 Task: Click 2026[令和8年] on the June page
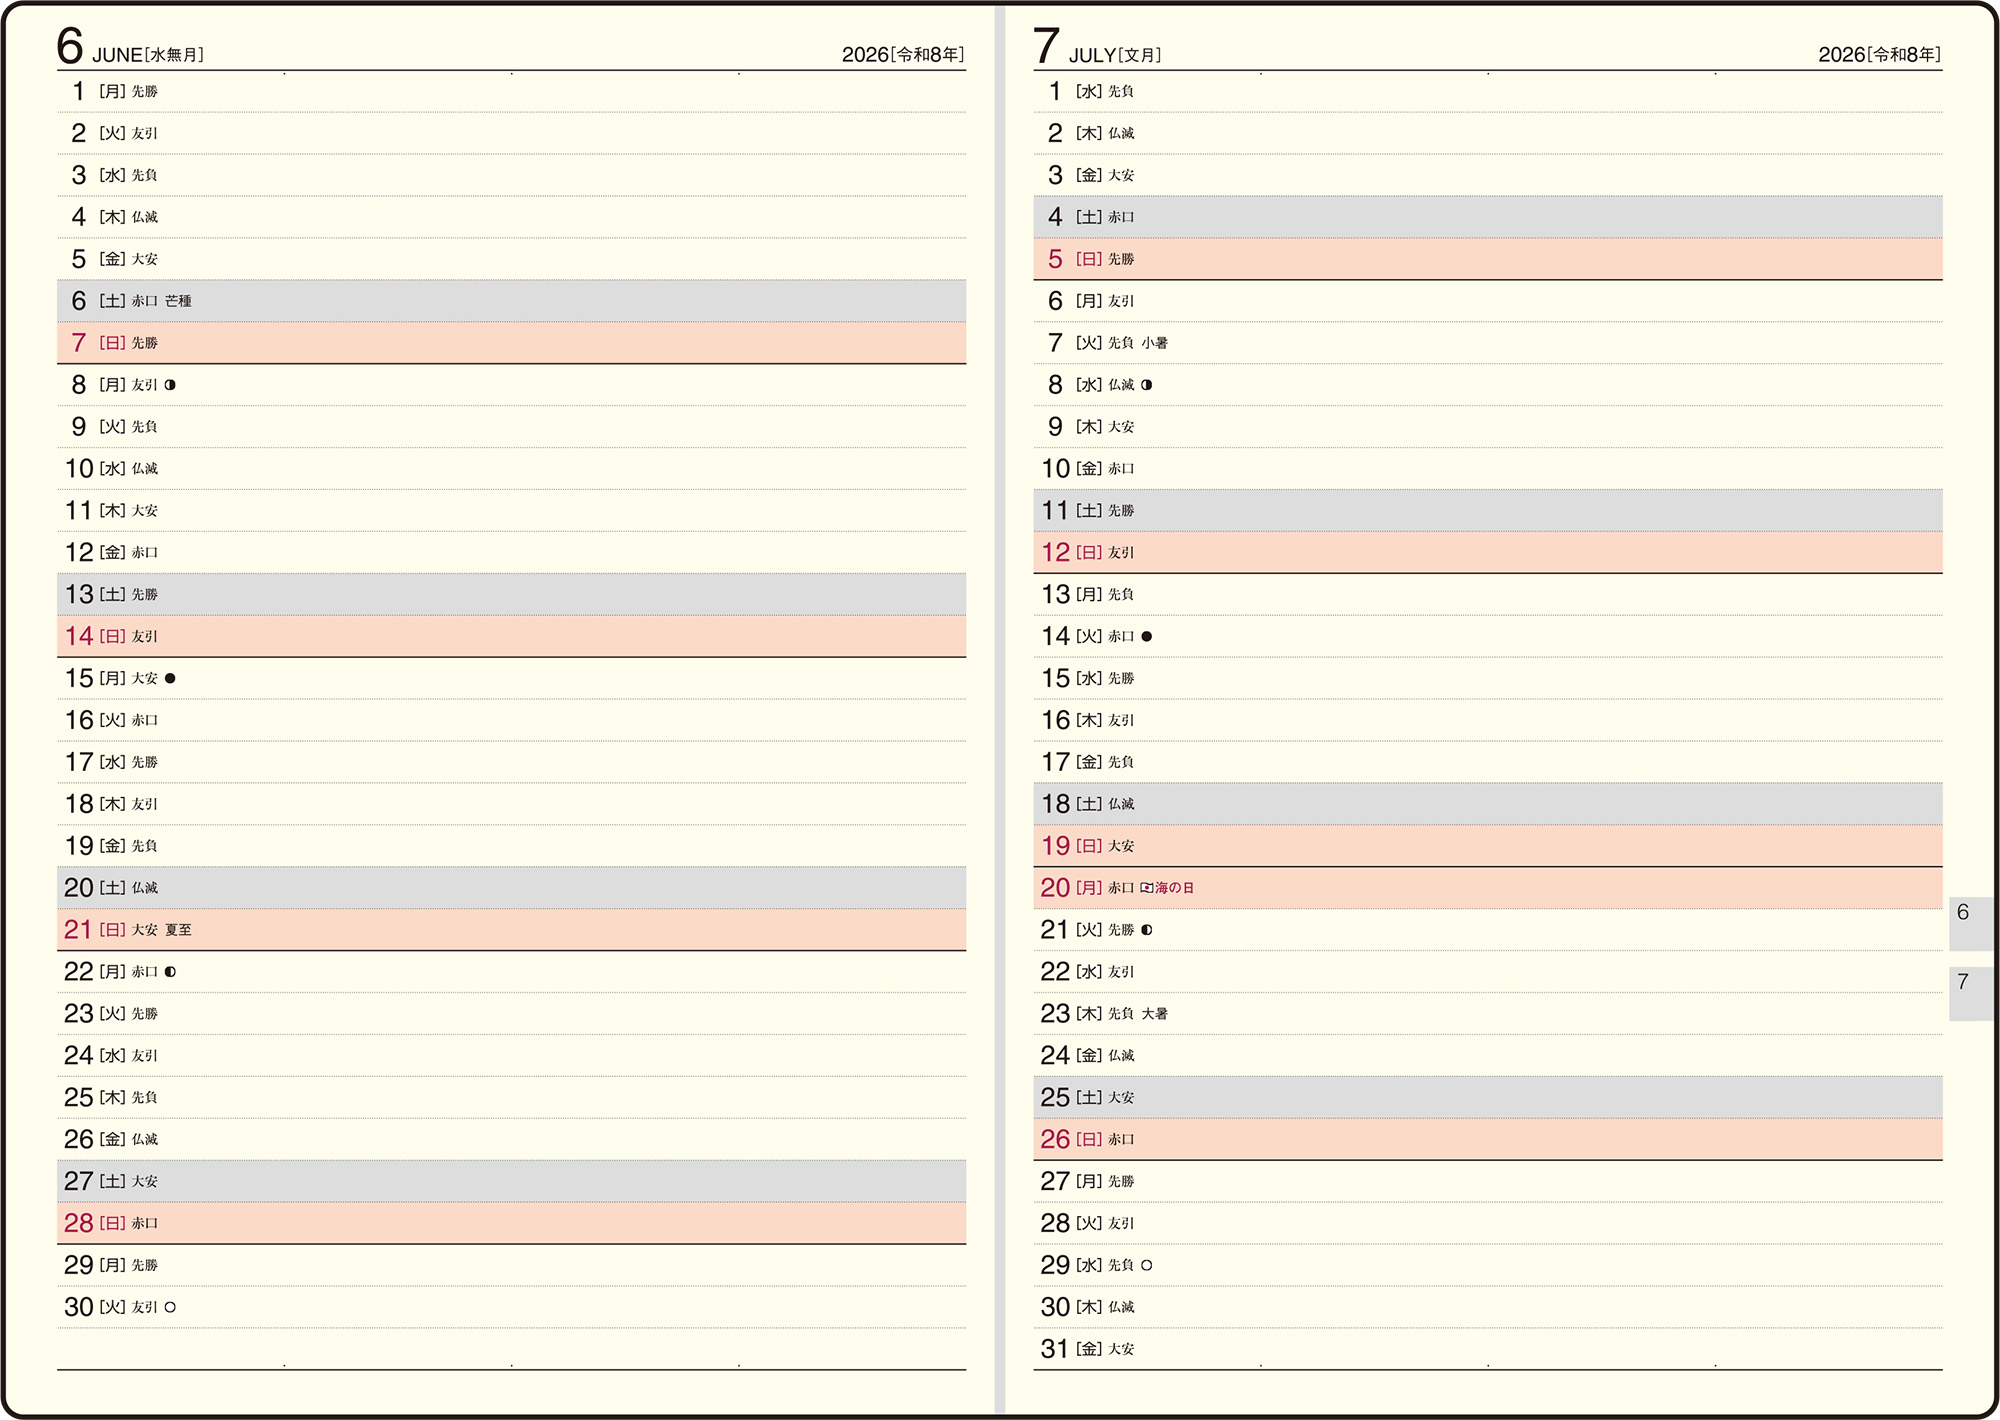[x=903, y=55]
